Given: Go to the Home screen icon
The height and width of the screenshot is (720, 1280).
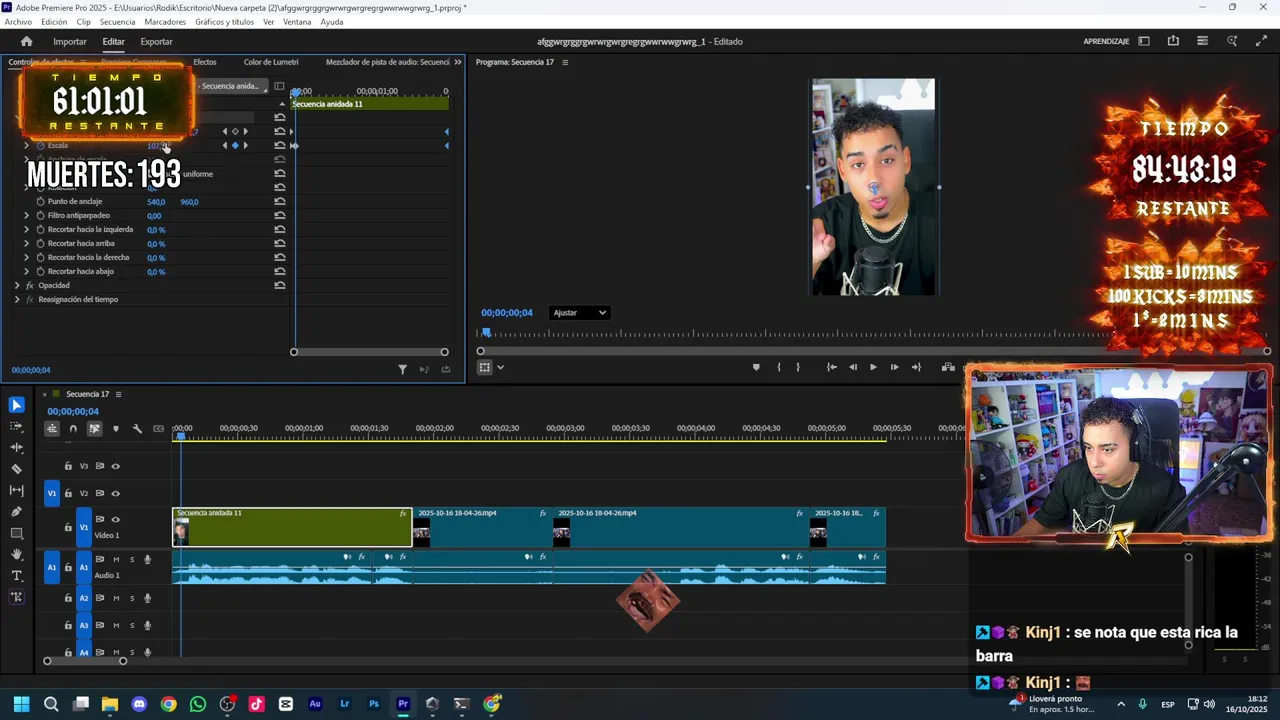Looking at the screenshot, I should click(27, 41).
